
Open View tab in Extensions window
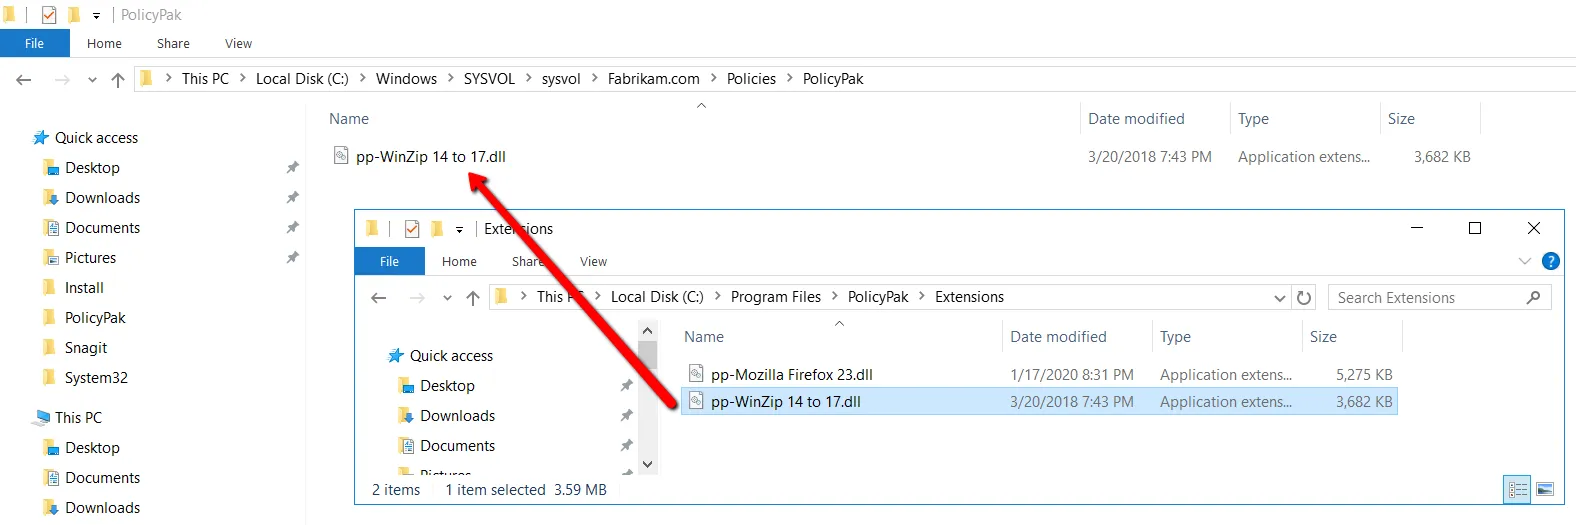pyautogui.click(x=593, y=261)
